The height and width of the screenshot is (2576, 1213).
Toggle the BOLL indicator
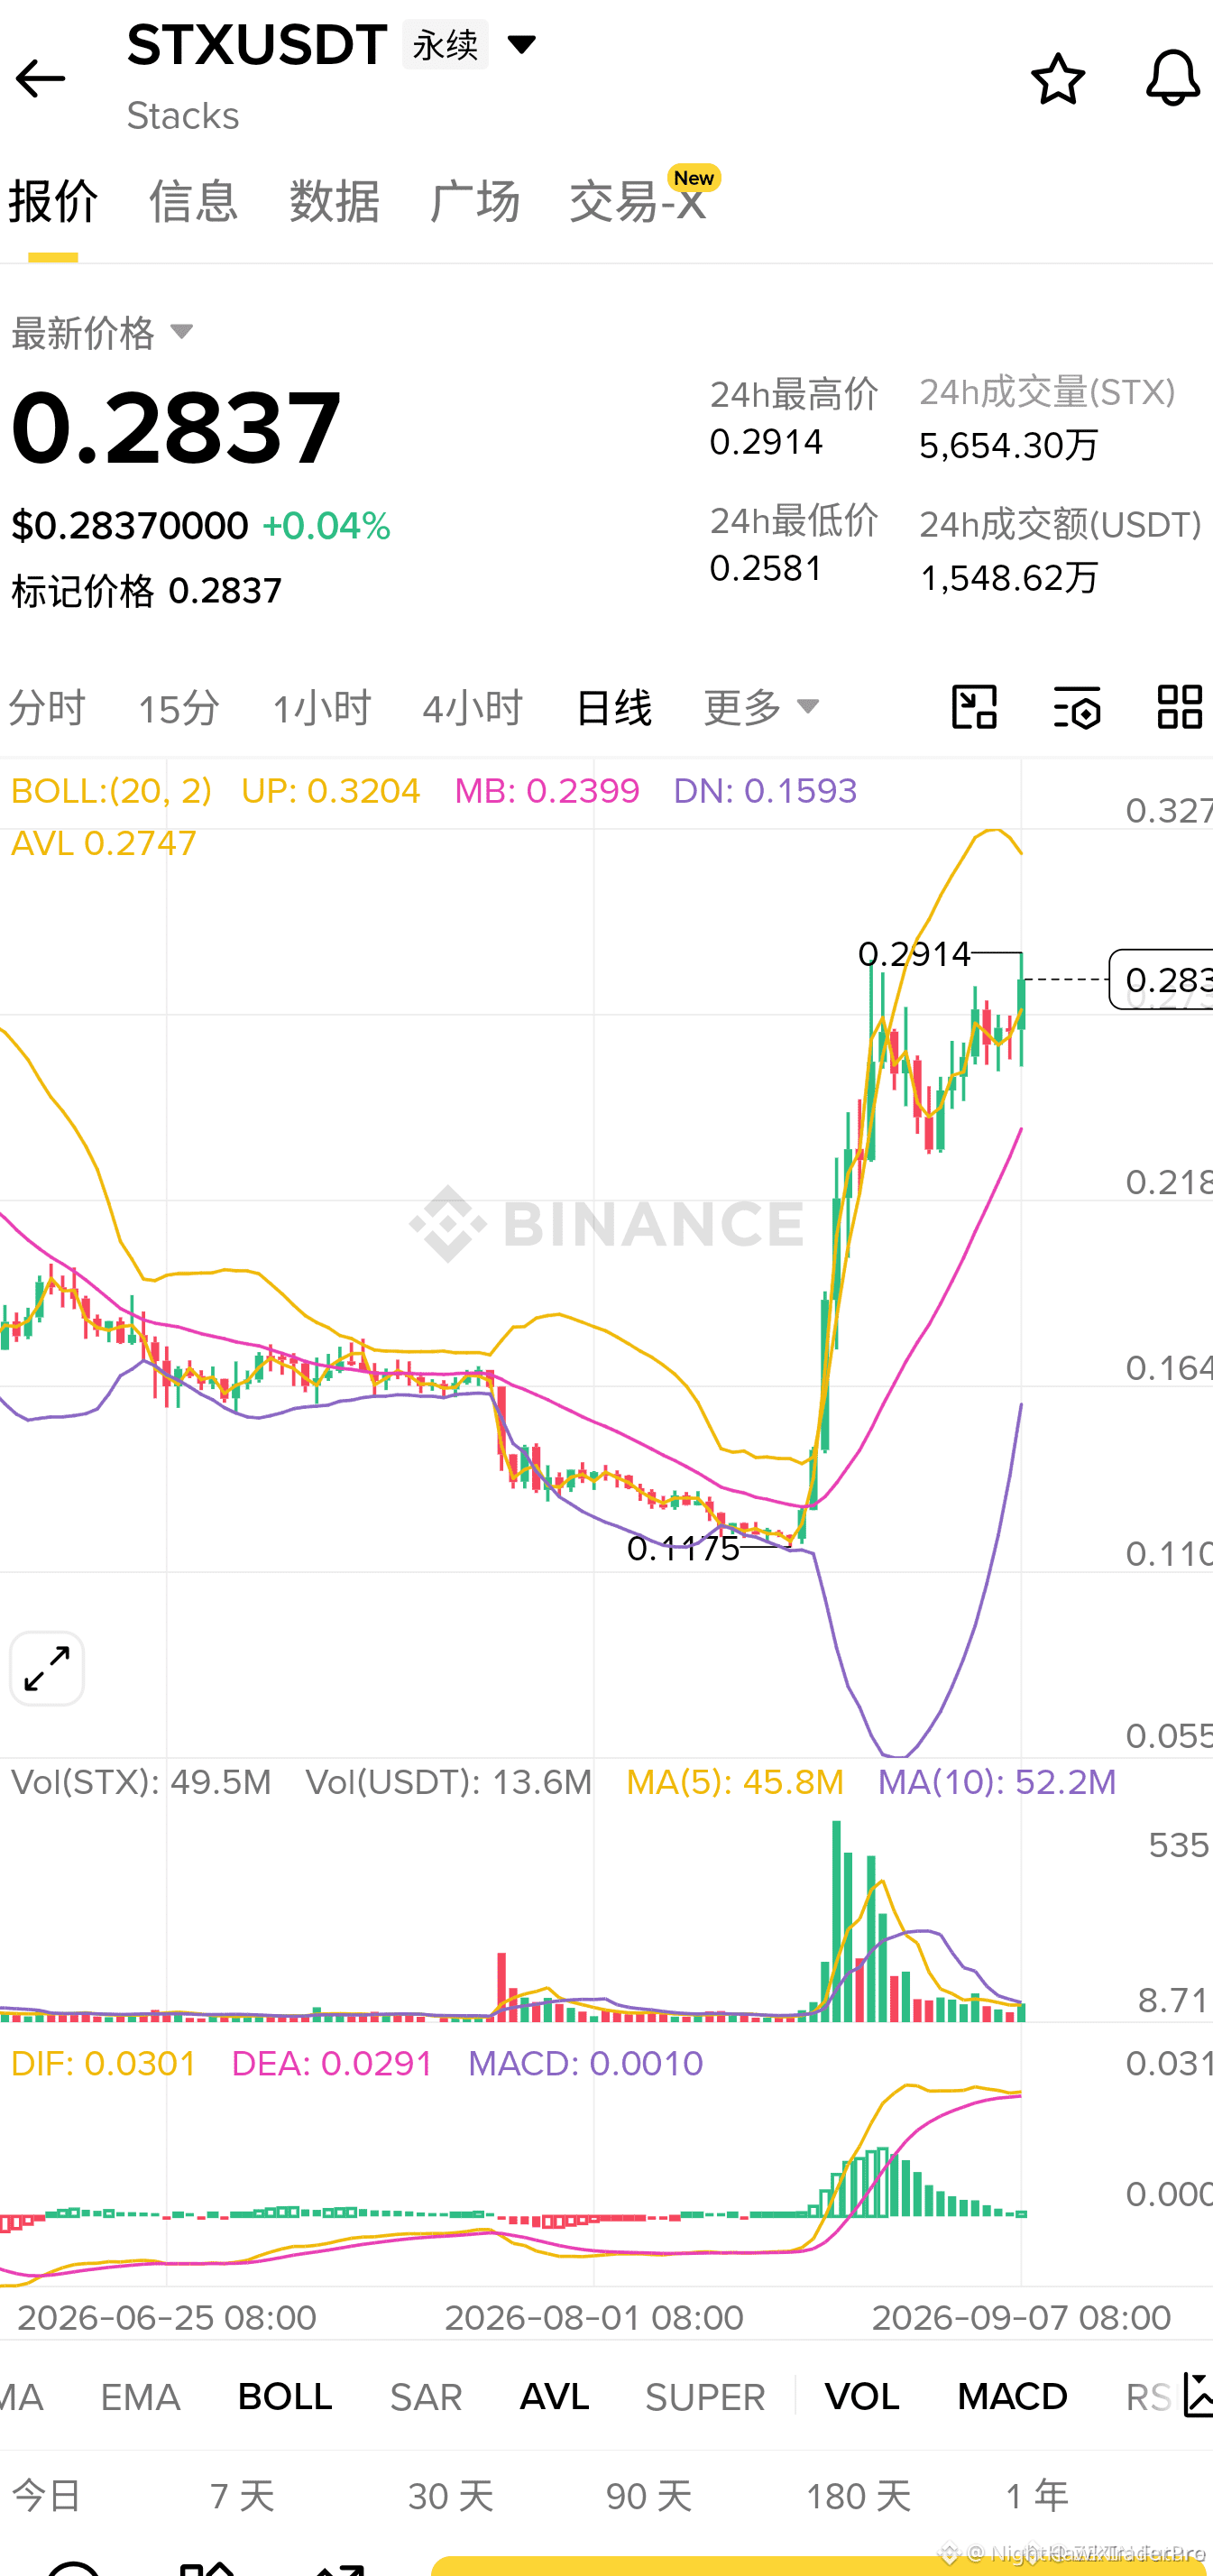[x=285, y=2397]
